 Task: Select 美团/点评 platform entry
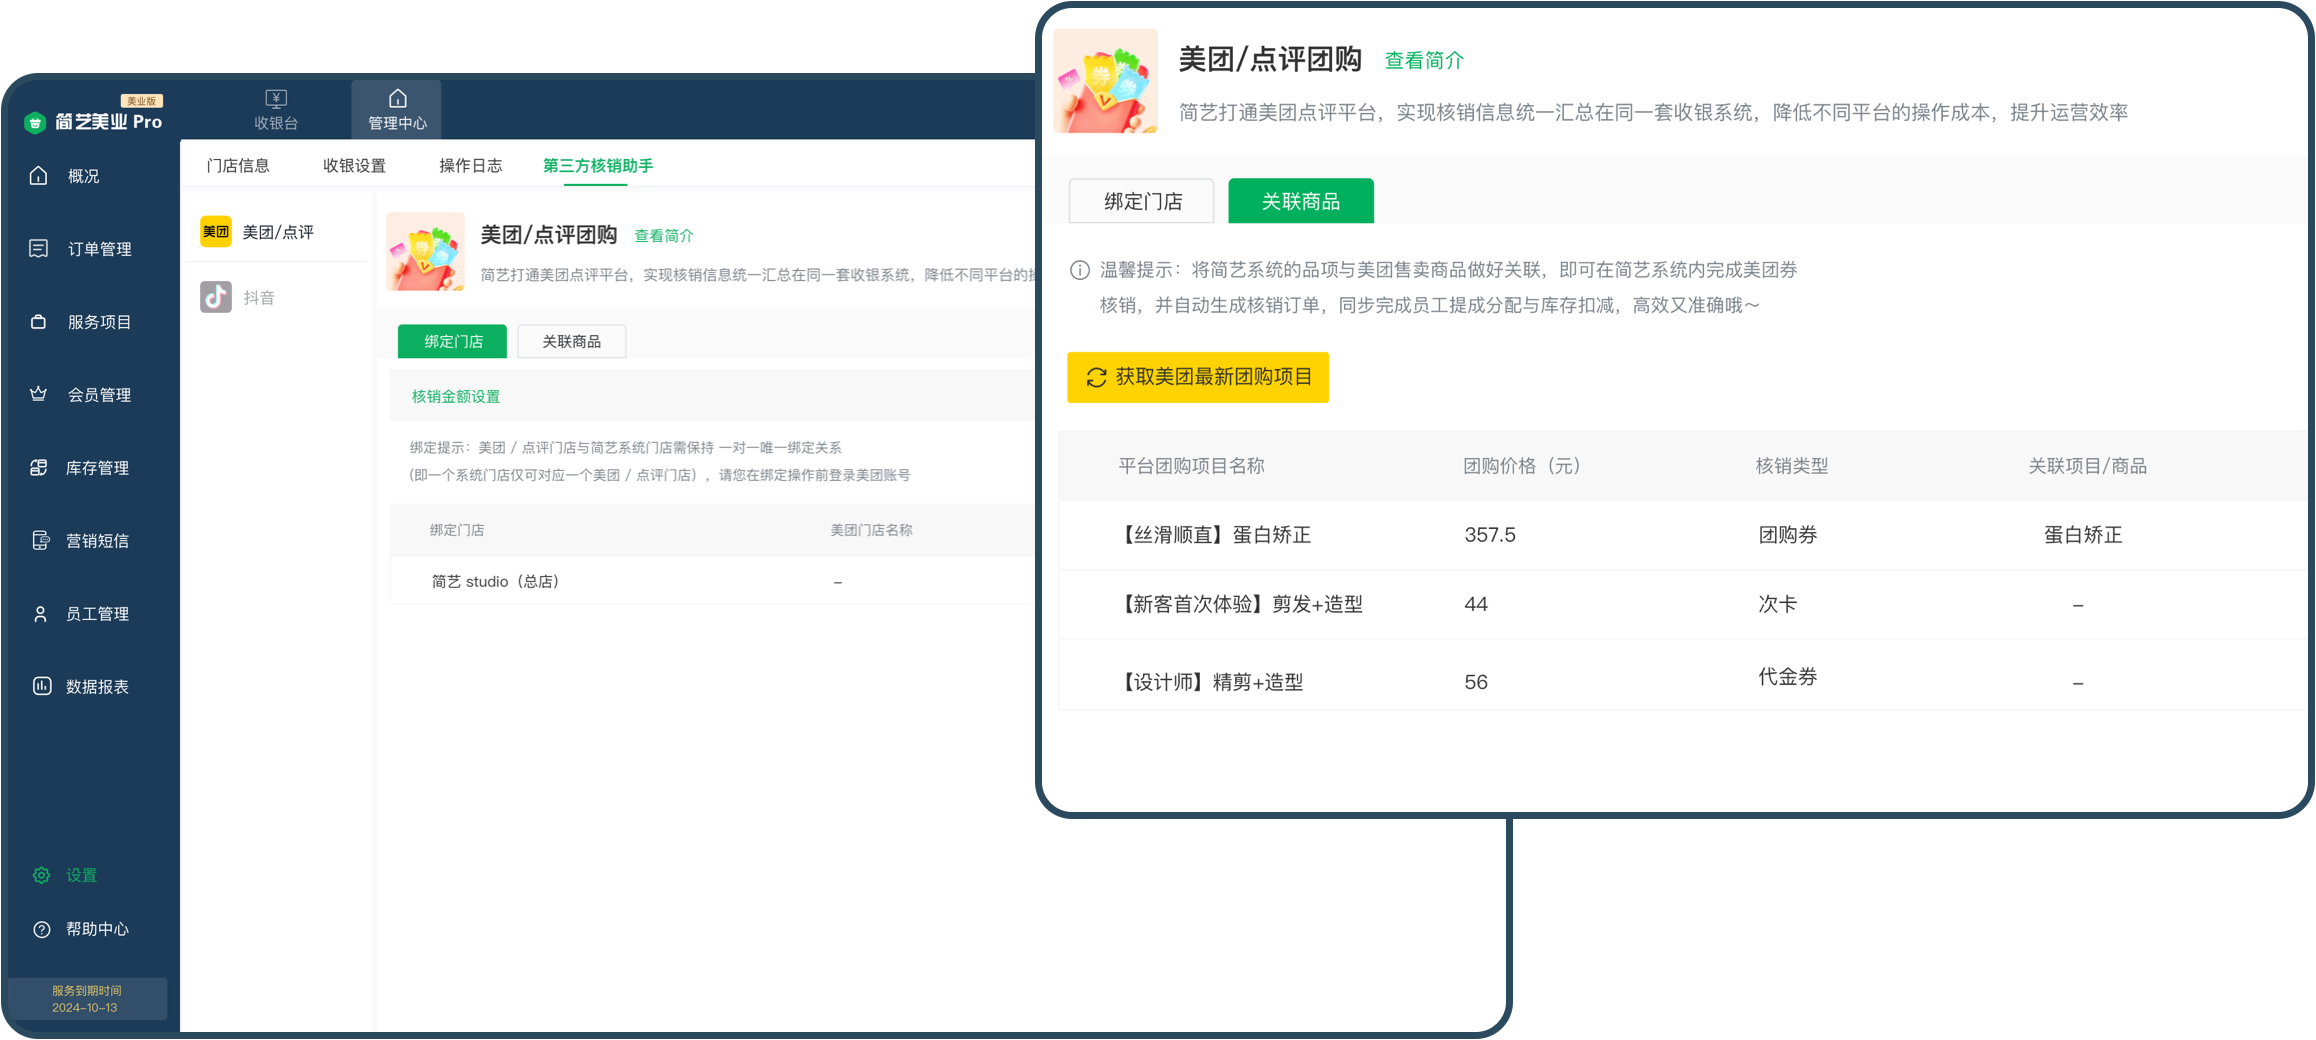point(278,232)
